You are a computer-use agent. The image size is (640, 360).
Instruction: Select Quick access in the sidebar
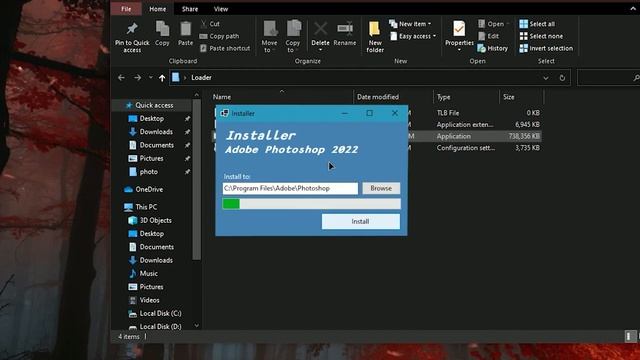(154, 105)
